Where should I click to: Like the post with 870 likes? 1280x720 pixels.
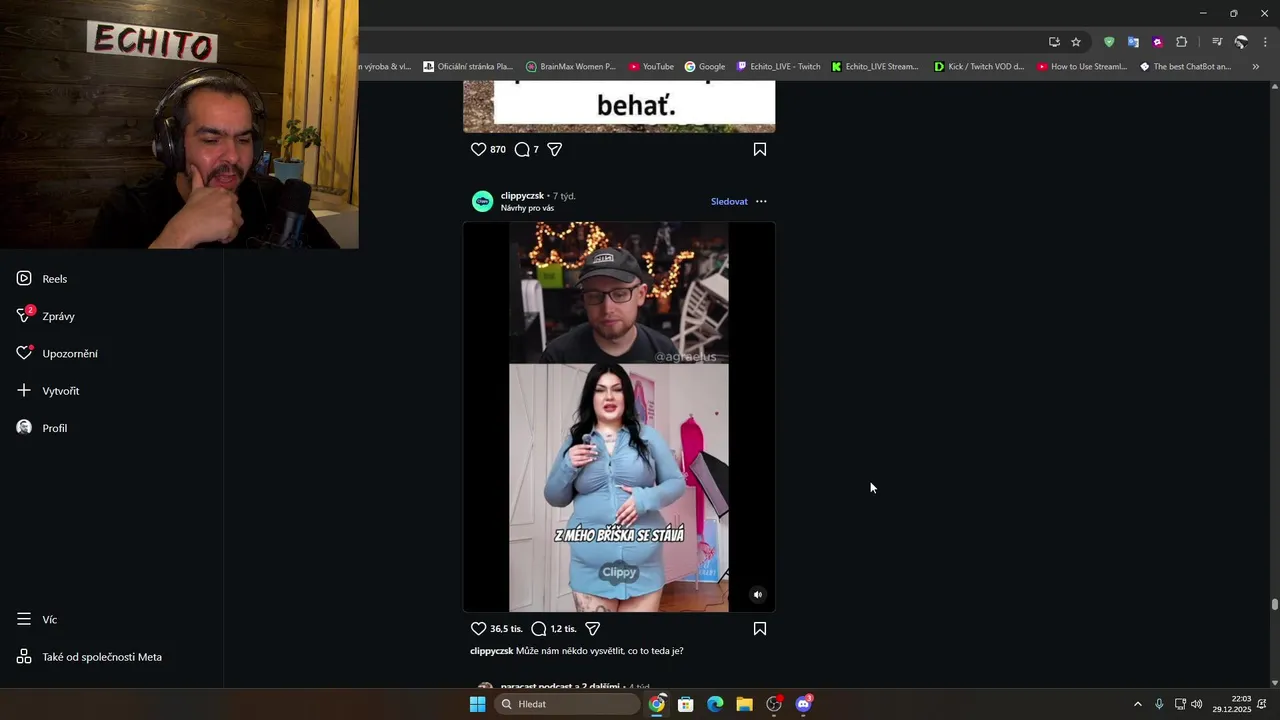click(478, 149)
